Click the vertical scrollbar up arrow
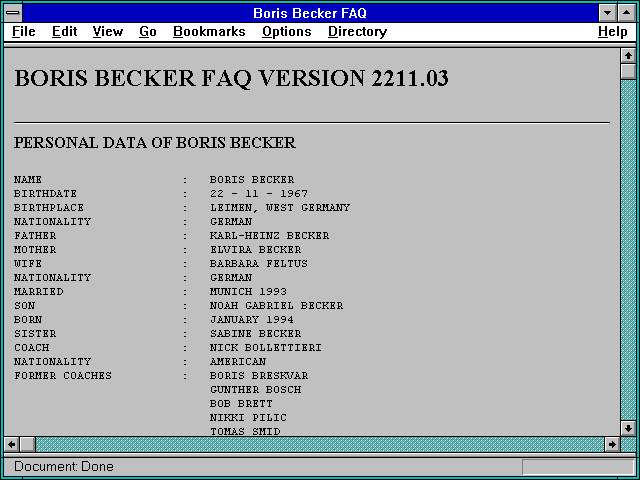Viewport: 640px width, 480px height. [x=628, y=56]
